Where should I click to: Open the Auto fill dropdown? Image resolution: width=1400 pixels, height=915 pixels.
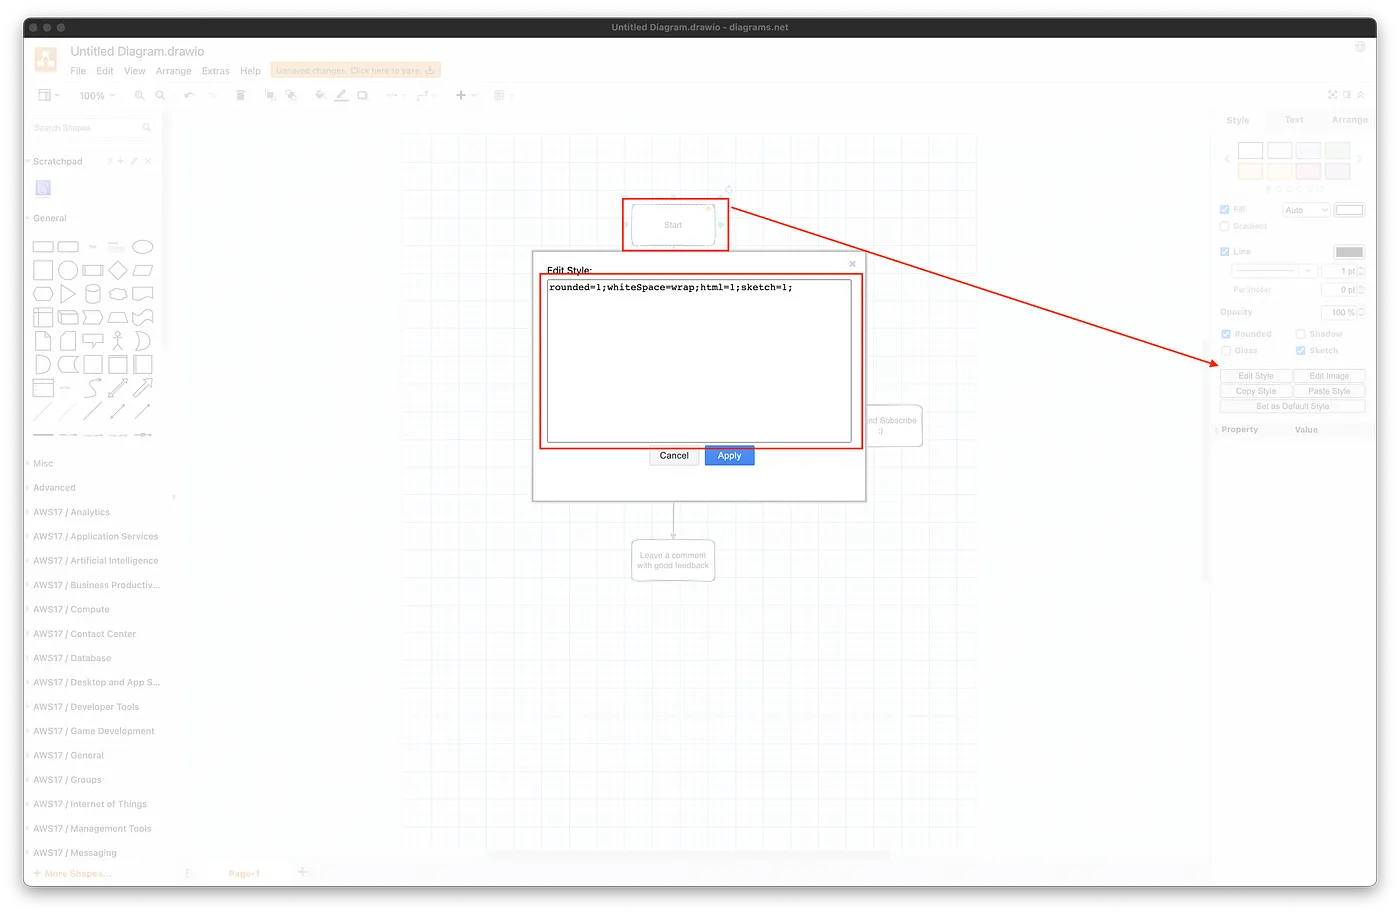pos(1306,210)
